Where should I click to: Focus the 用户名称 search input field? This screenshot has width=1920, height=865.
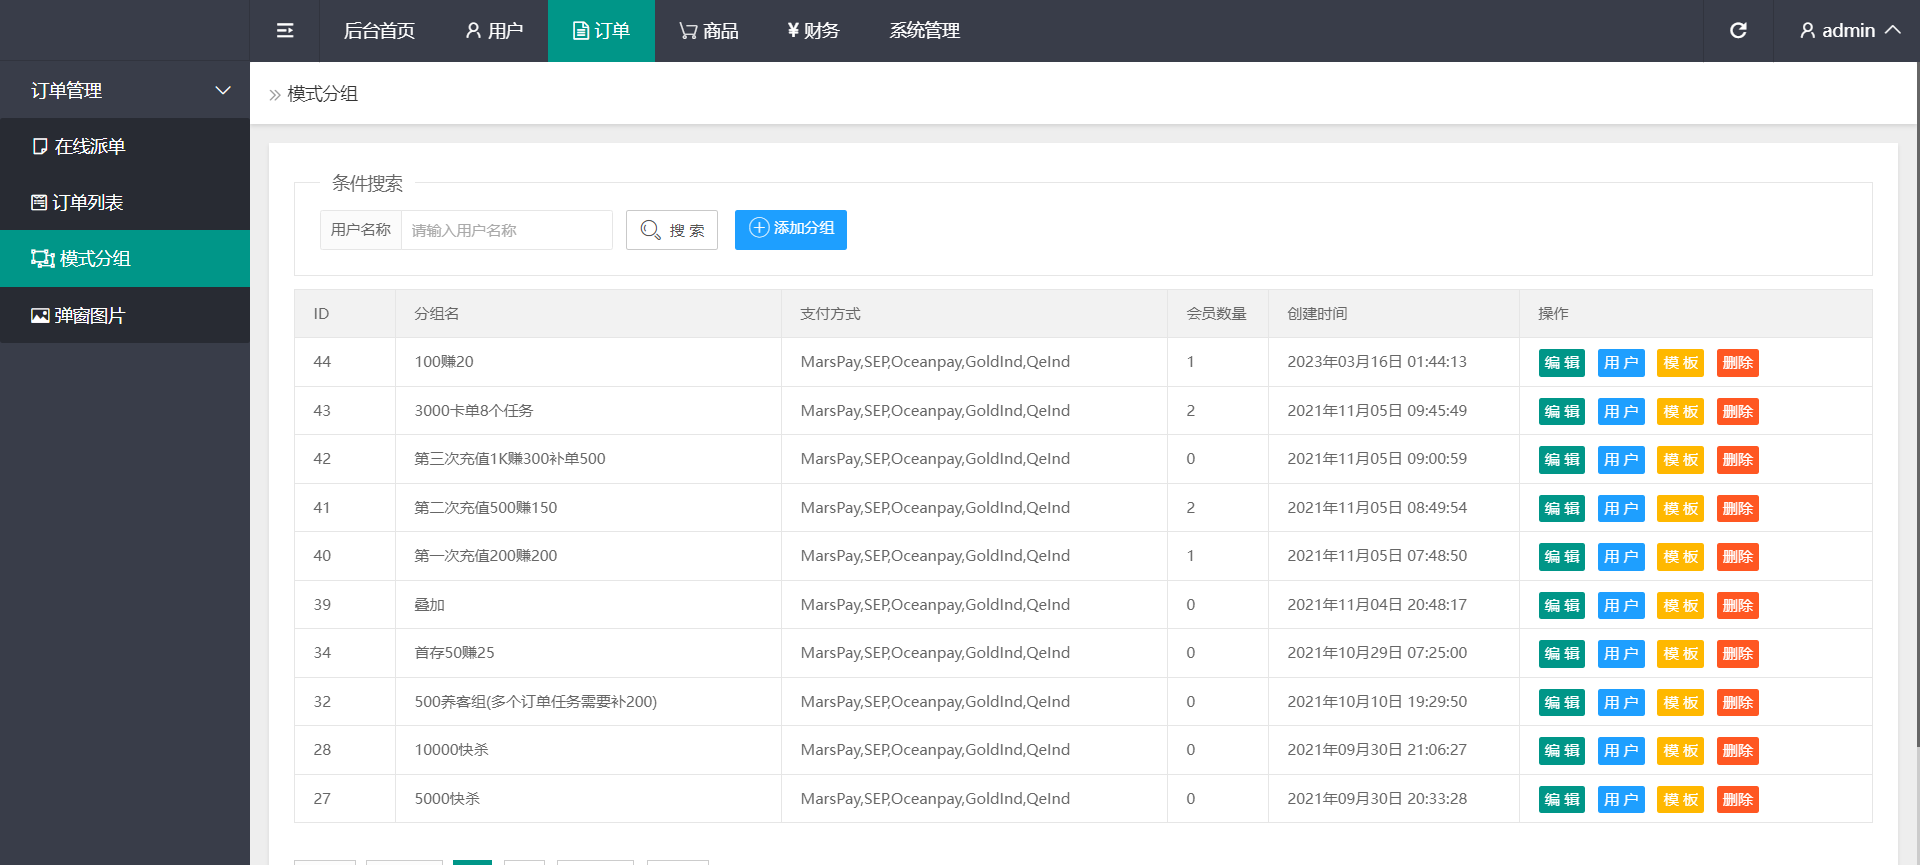(506, 230)
